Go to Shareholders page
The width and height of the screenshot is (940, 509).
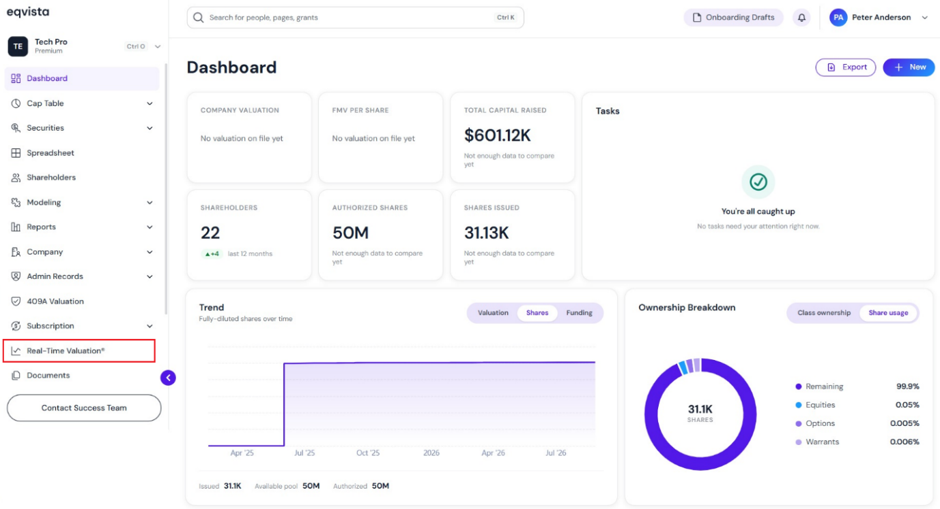tap(82, 177)
